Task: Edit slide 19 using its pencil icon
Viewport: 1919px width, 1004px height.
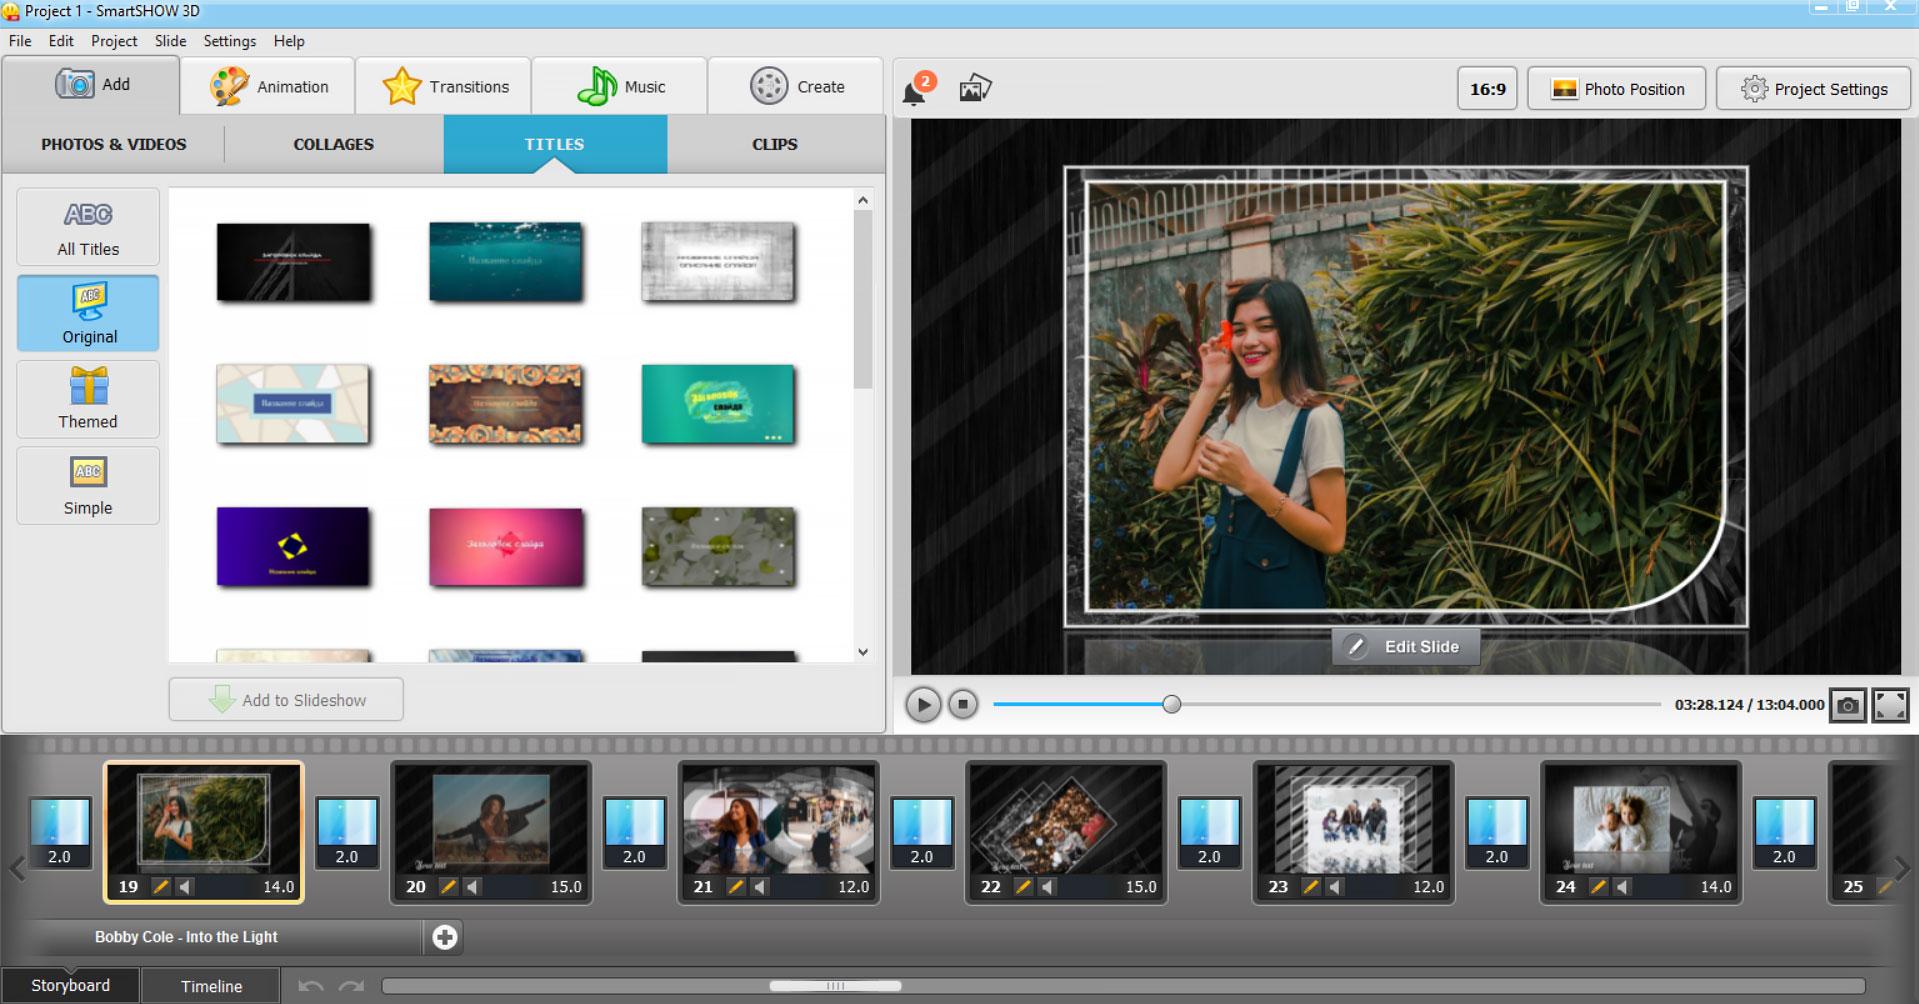Action: [162, 886]
